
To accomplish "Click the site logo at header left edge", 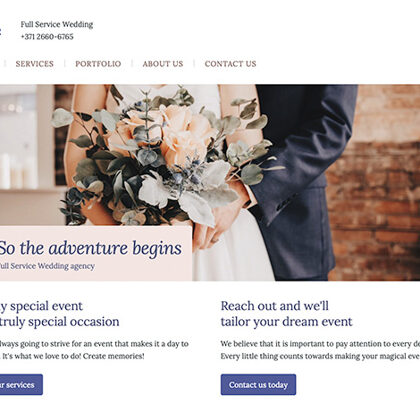I will tap(1, 32).
